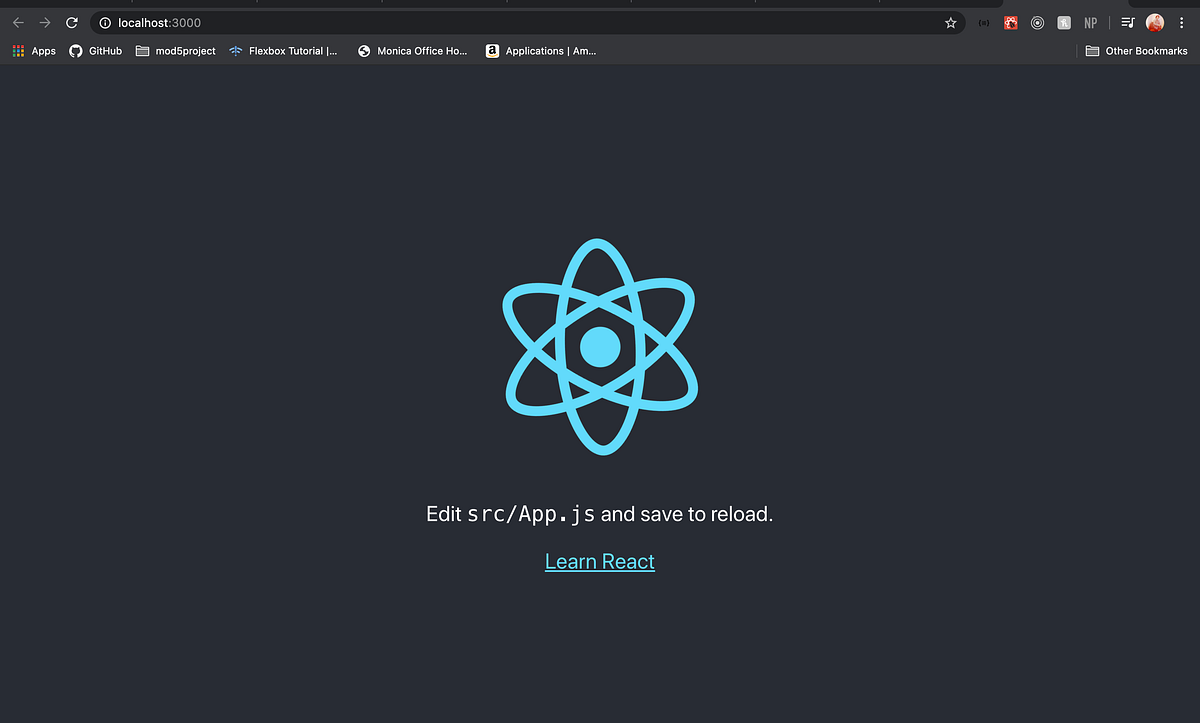Toggle the bookmark star for this page

(950, 22)
